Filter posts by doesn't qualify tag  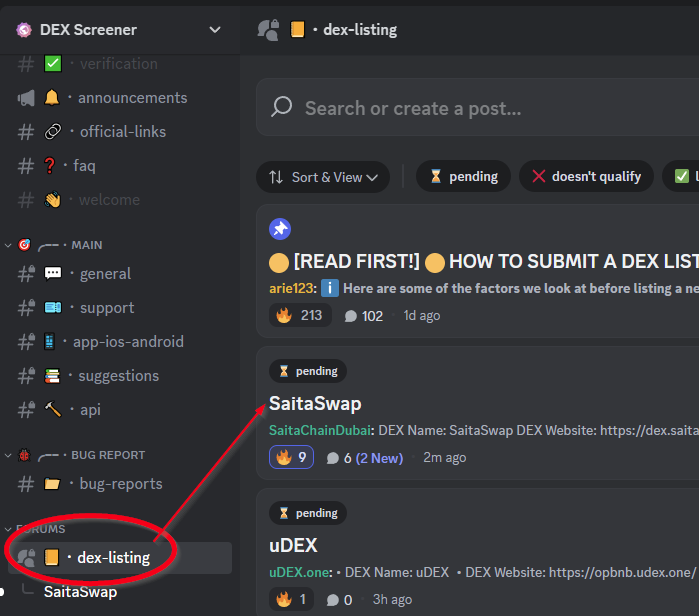(x=586, y=177)
